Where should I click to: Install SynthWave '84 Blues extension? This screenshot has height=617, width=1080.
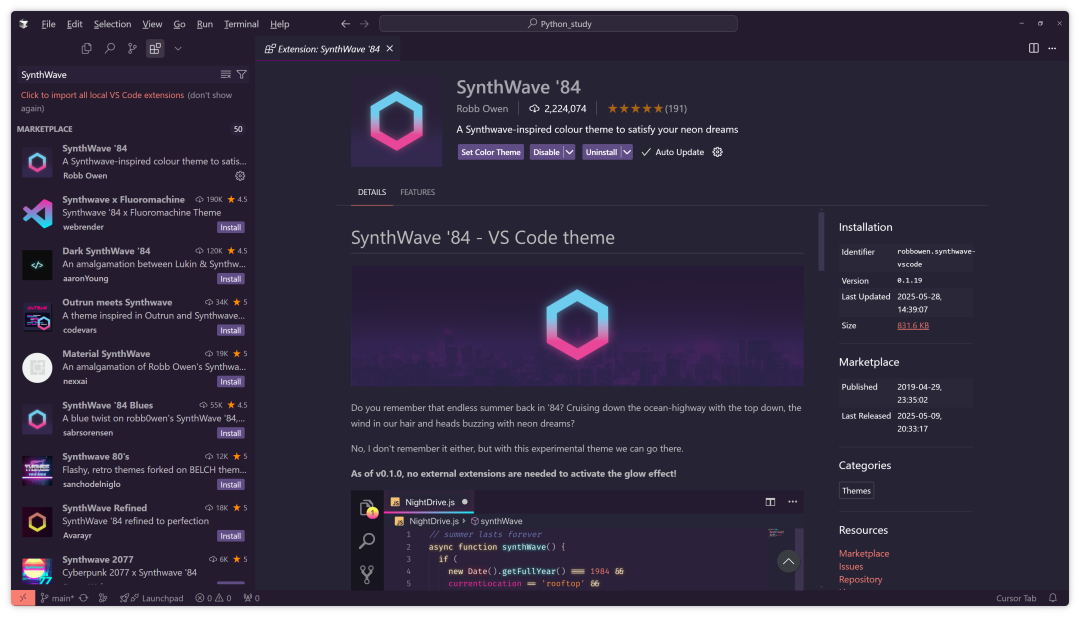231,433
